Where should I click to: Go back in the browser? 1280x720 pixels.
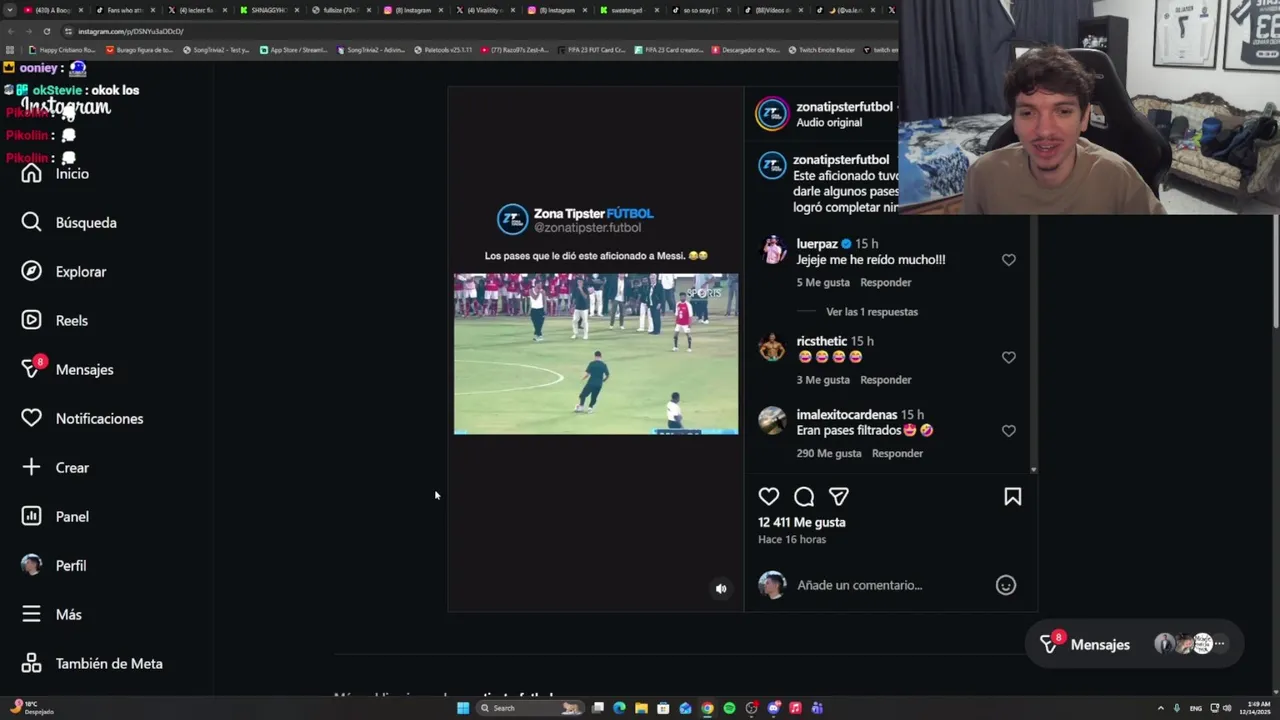[x=11, y=31]
